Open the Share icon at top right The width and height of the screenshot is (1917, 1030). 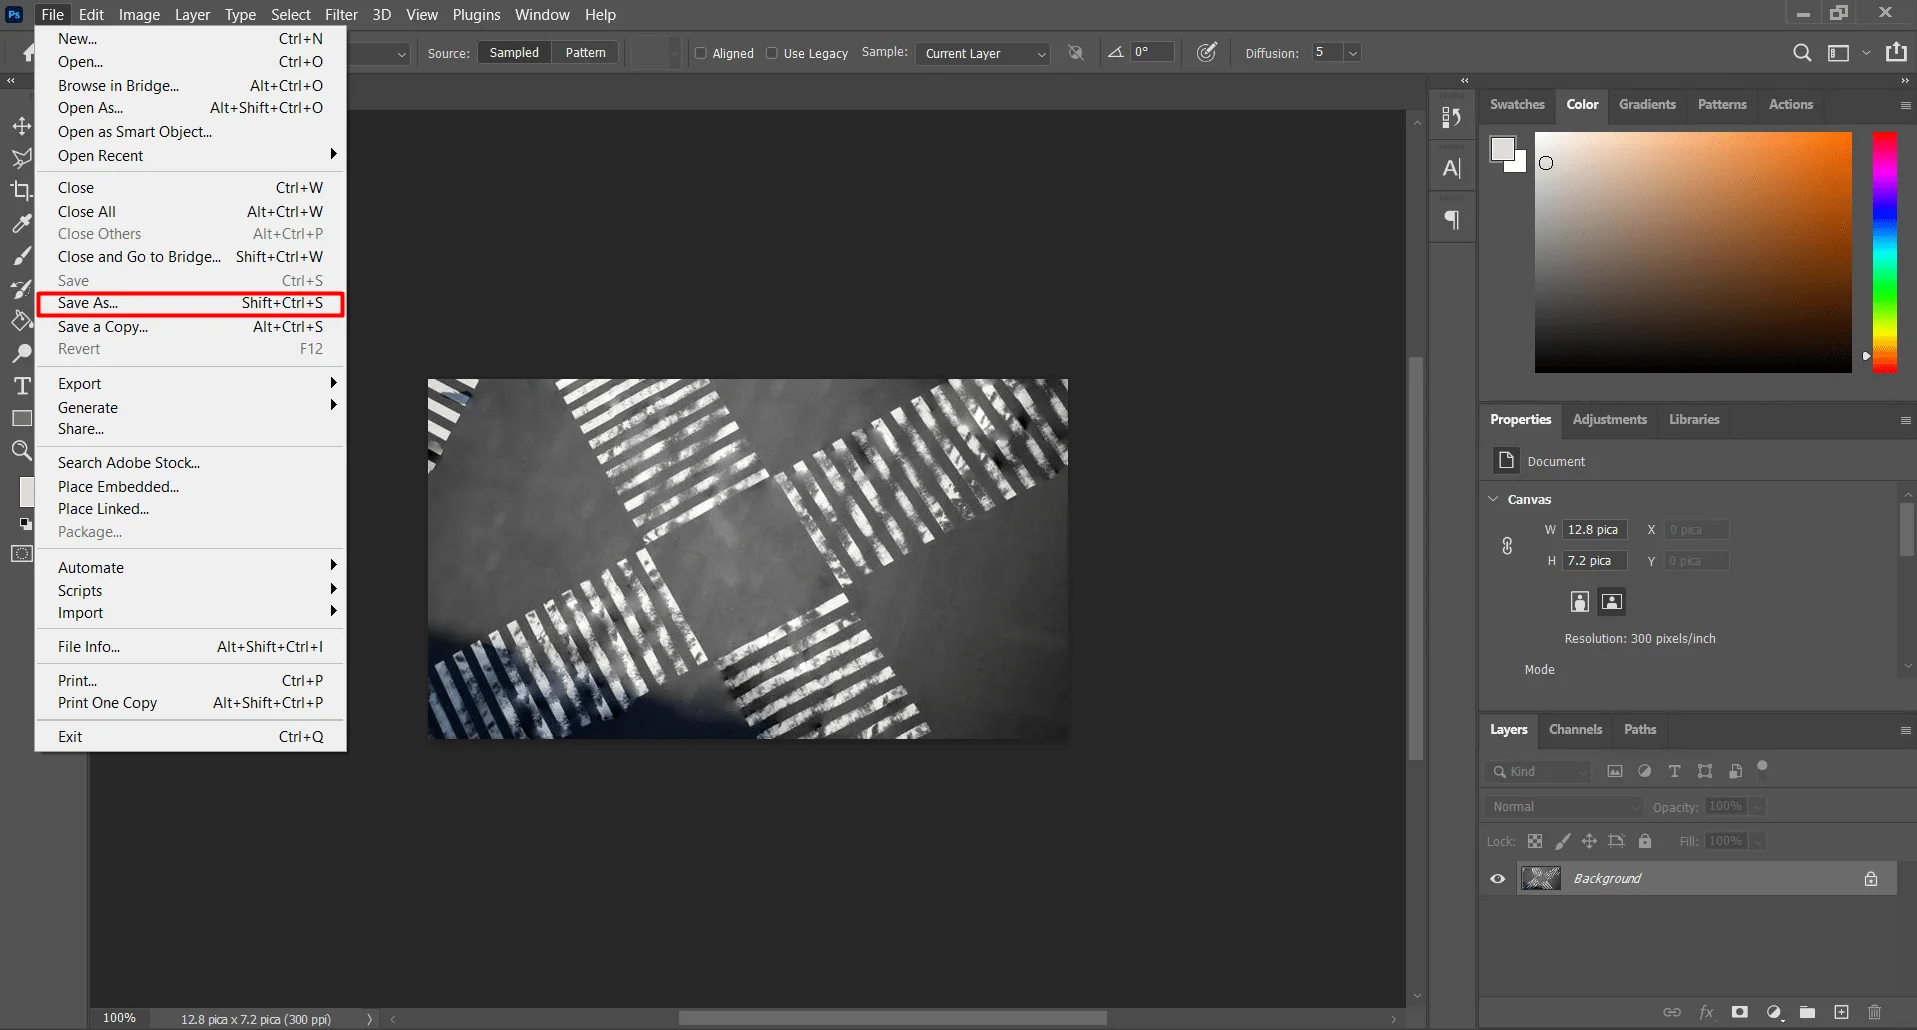tap(1896, 52)
